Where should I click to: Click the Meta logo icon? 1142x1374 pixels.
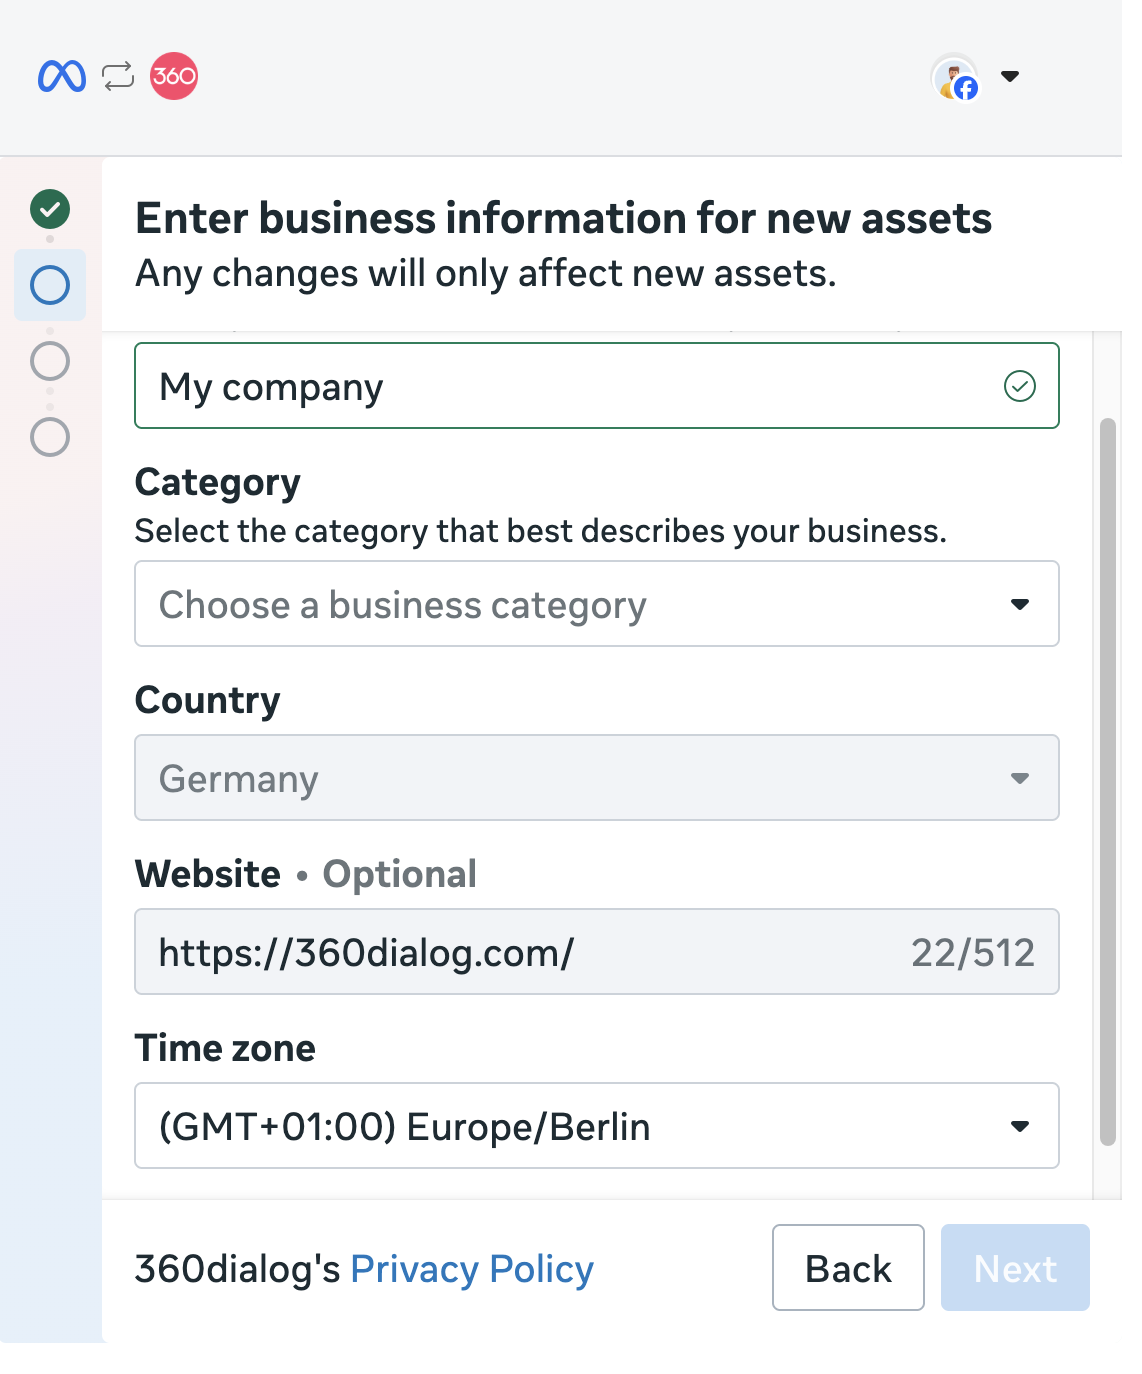point(62,76)
